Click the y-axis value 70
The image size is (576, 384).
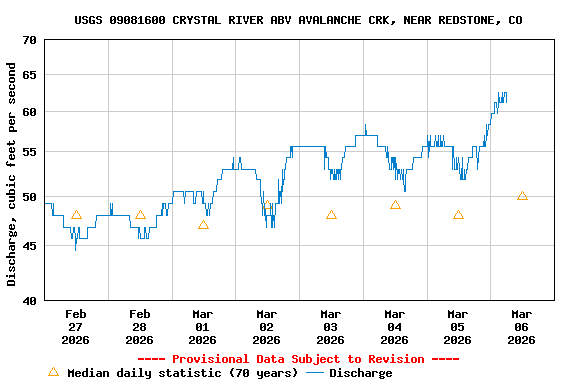(30, 40)
